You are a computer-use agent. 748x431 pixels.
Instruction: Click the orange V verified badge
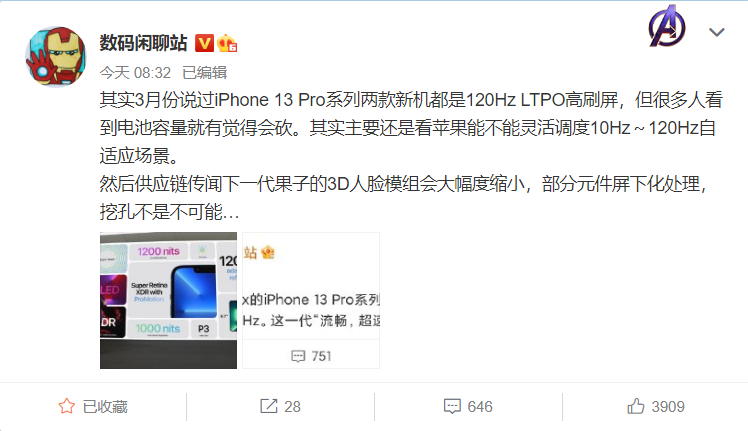(204, 43)
